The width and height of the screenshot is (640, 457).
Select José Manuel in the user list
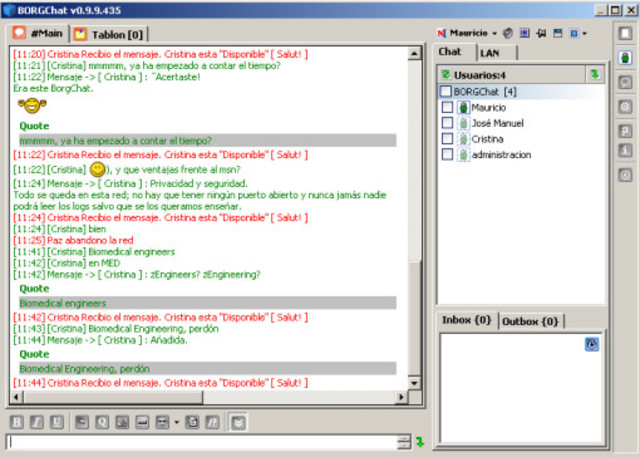tap(498, 123)
